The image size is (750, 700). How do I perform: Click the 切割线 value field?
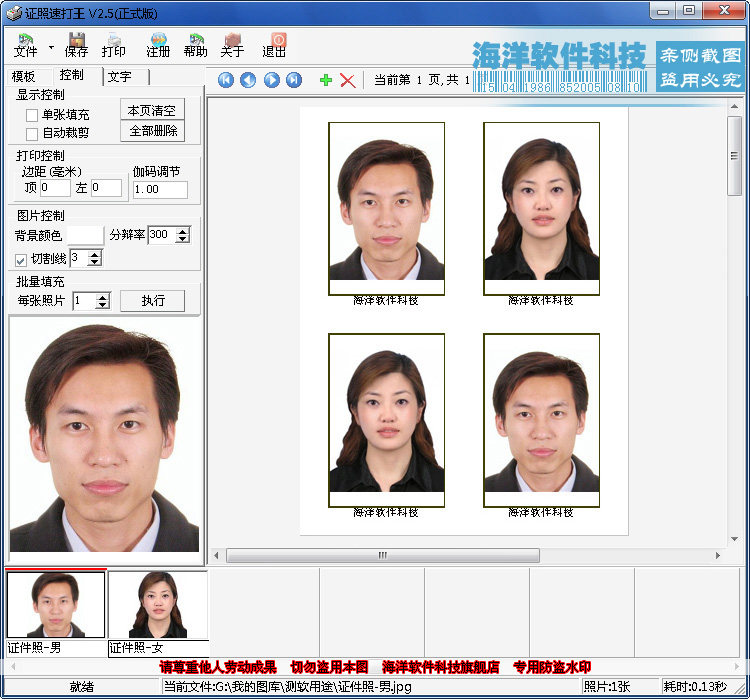pyautogui.click(x=79, y=258)
